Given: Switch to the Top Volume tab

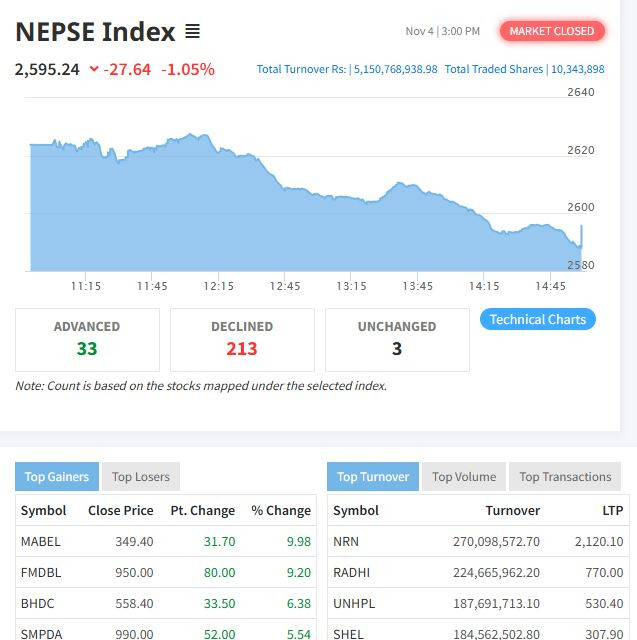Looking at the screenshot, I should pos(464,477).
